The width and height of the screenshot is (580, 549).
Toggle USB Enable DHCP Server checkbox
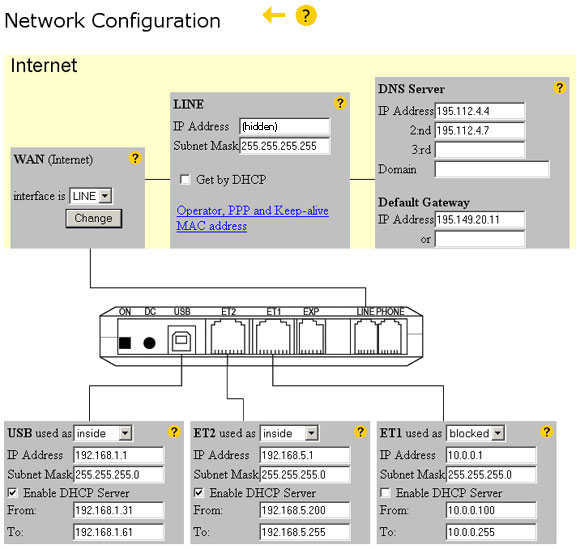[x=13, y=493]
